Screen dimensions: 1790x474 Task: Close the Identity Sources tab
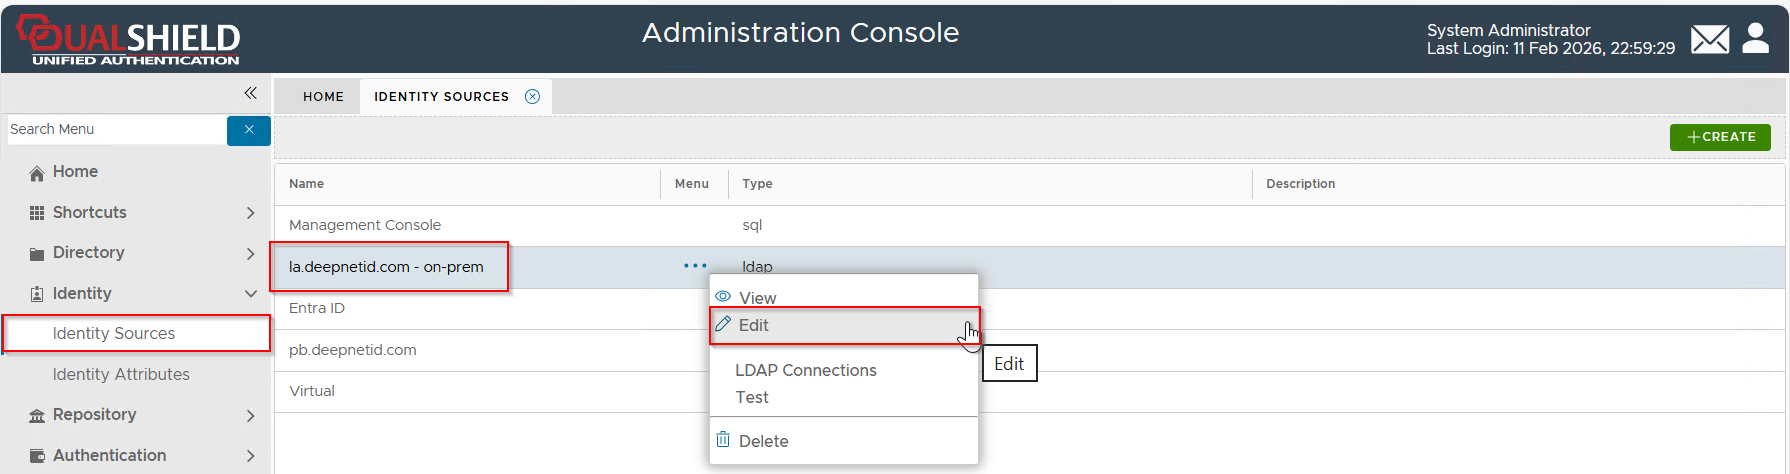tap(532, 97)
